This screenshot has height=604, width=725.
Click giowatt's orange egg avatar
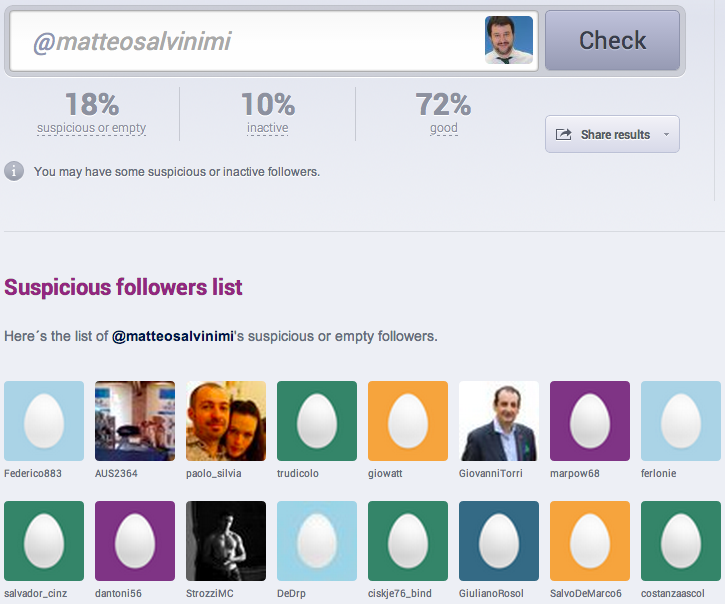coord(408,421)
